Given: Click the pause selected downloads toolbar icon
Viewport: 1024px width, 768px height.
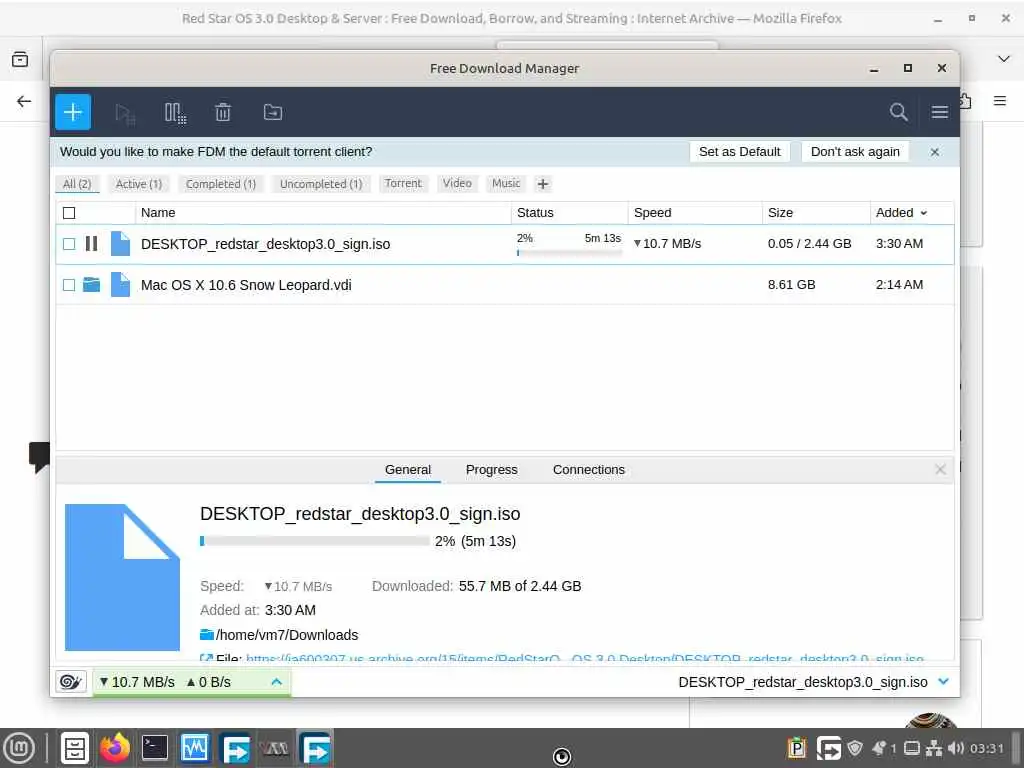Looking at the screenshot, I should pyautogui.click(x=174, y=113).
